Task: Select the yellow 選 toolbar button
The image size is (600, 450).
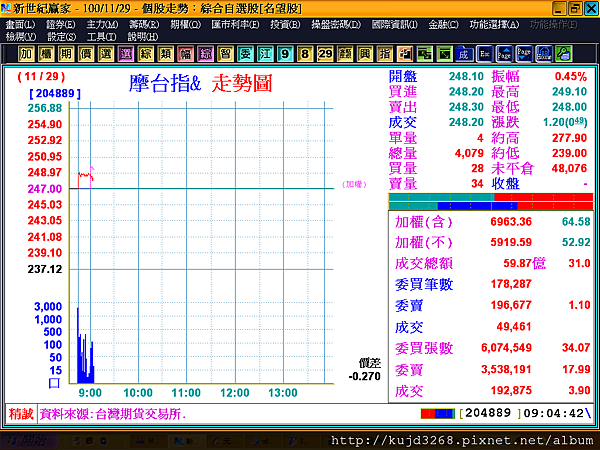Action: point(106,54)
